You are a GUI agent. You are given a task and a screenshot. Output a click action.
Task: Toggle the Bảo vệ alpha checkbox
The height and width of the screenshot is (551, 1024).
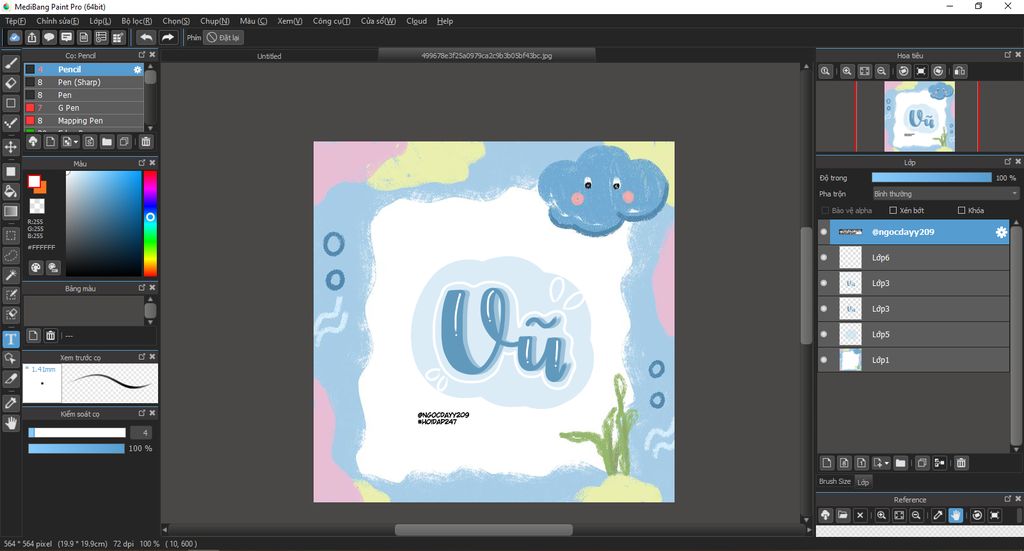[x=825, y=210]
